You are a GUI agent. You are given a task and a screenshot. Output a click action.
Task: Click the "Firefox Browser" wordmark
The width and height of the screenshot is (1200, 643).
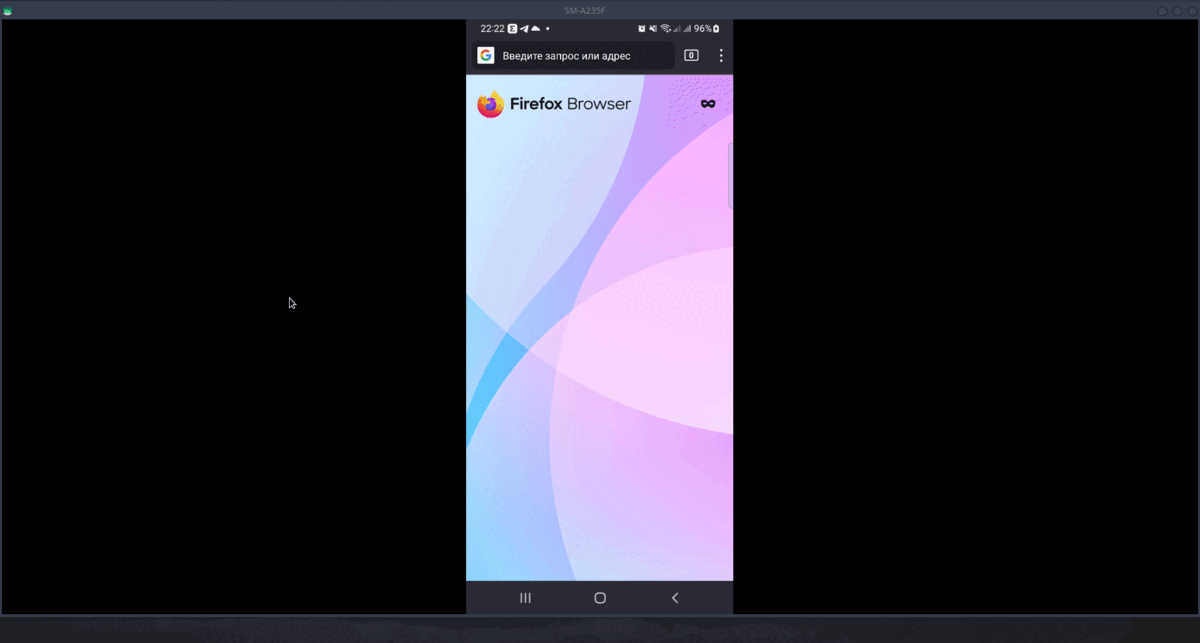570,104
